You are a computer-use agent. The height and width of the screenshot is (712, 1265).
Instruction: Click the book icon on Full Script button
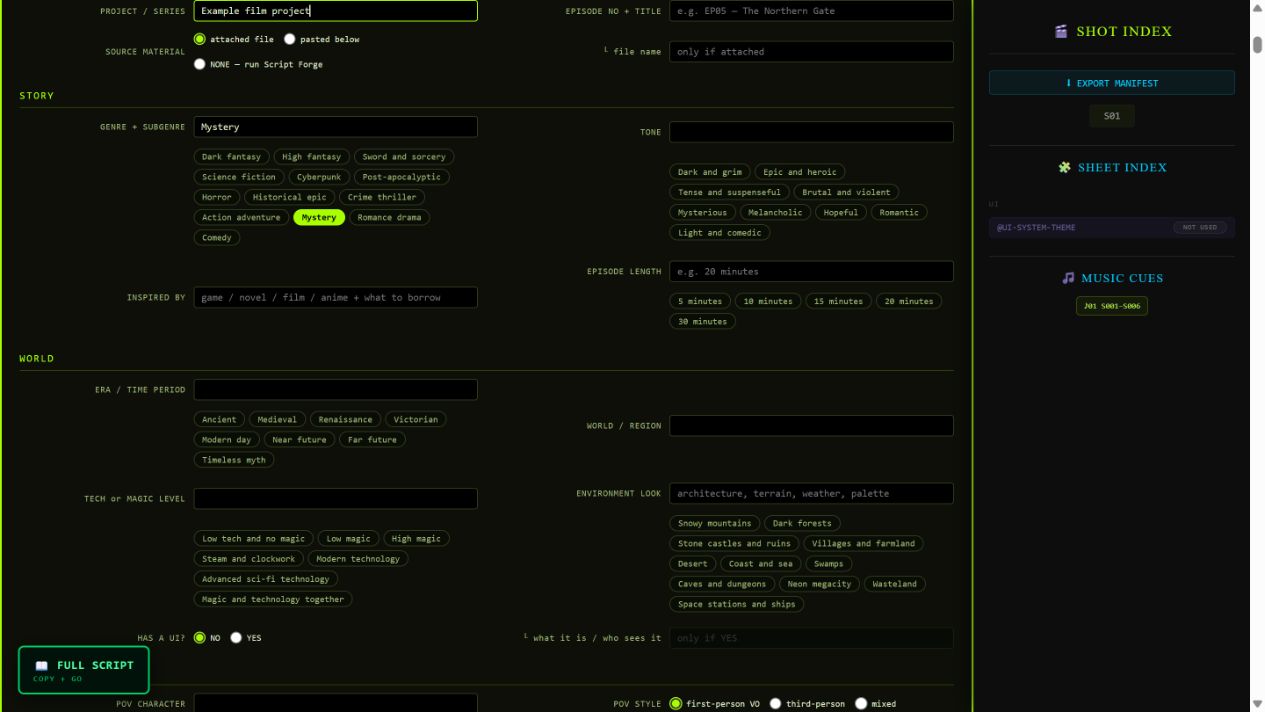[42, 665]
